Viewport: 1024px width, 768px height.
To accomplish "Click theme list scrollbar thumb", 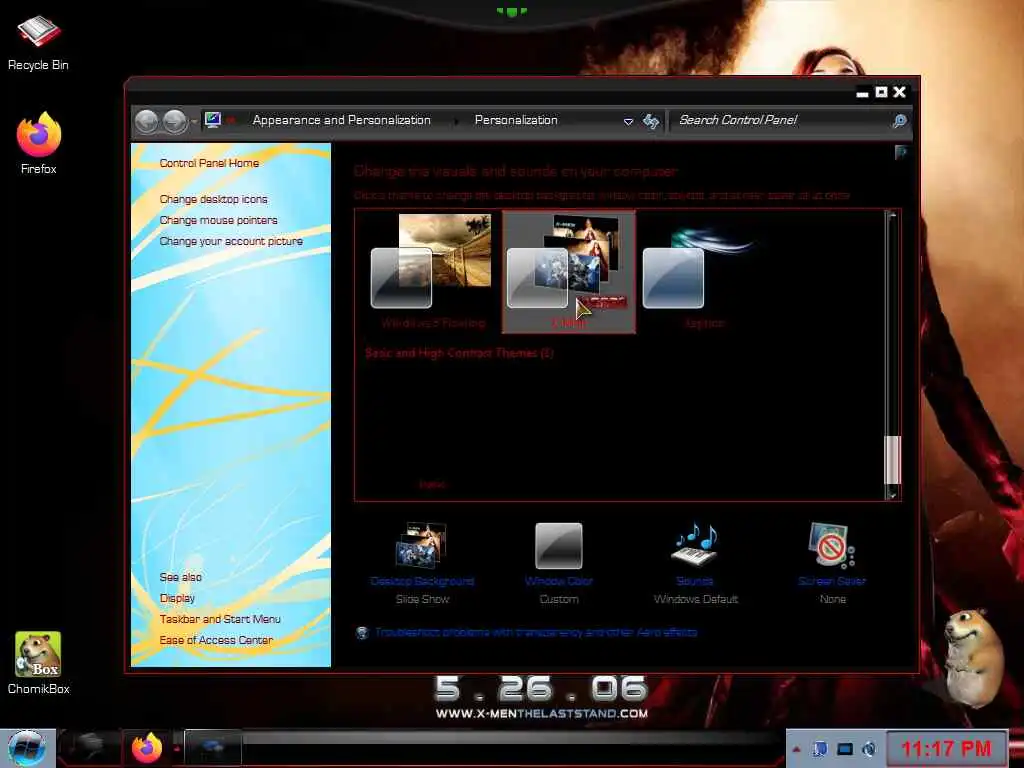I will (892, 460).
